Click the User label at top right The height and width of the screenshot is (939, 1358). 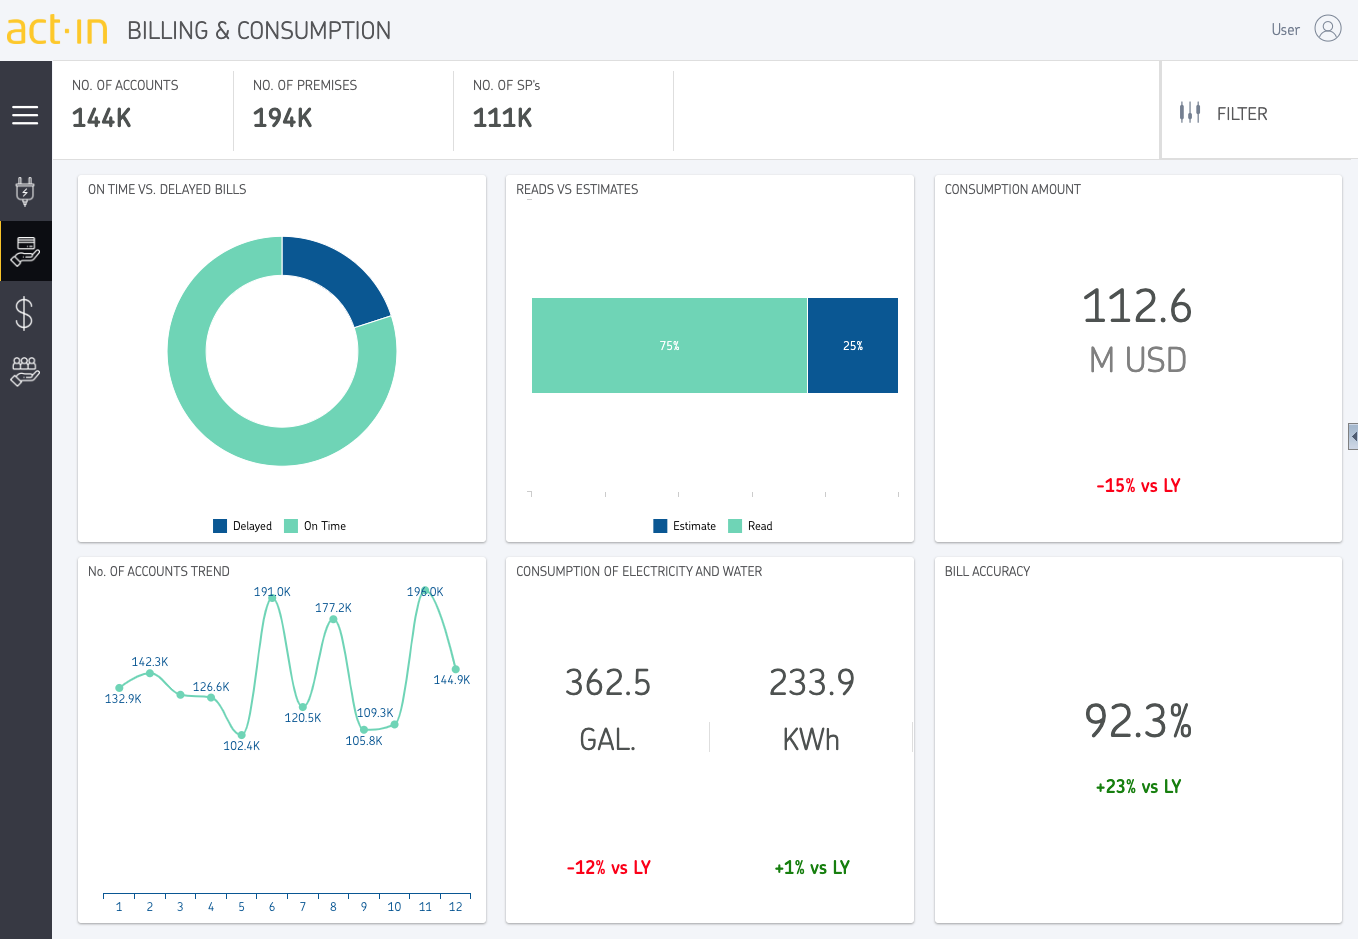point(1285,30)
